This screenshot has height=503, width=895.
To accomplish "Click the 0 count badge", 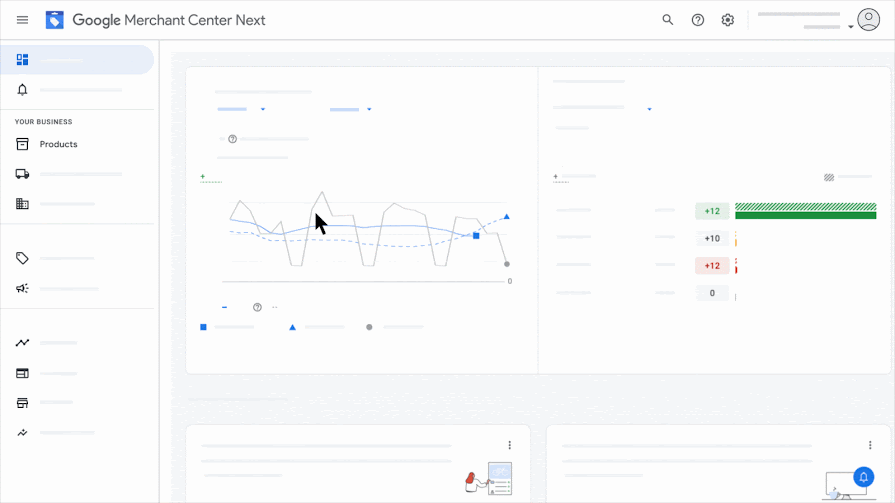I will 712,293.
